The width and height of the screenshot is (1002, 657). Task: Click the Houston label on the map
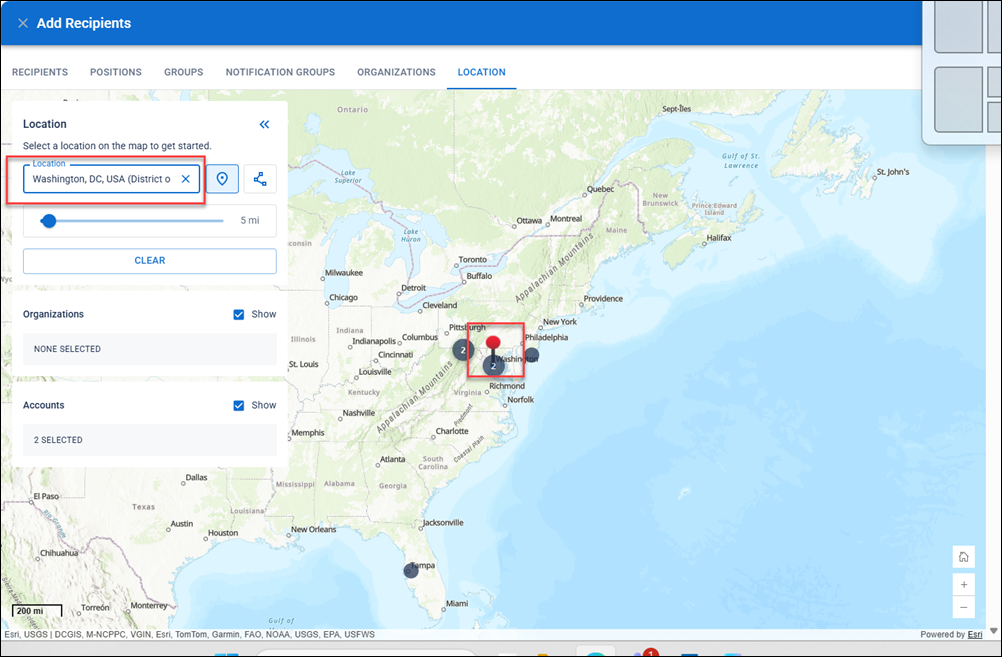point(223,533)
